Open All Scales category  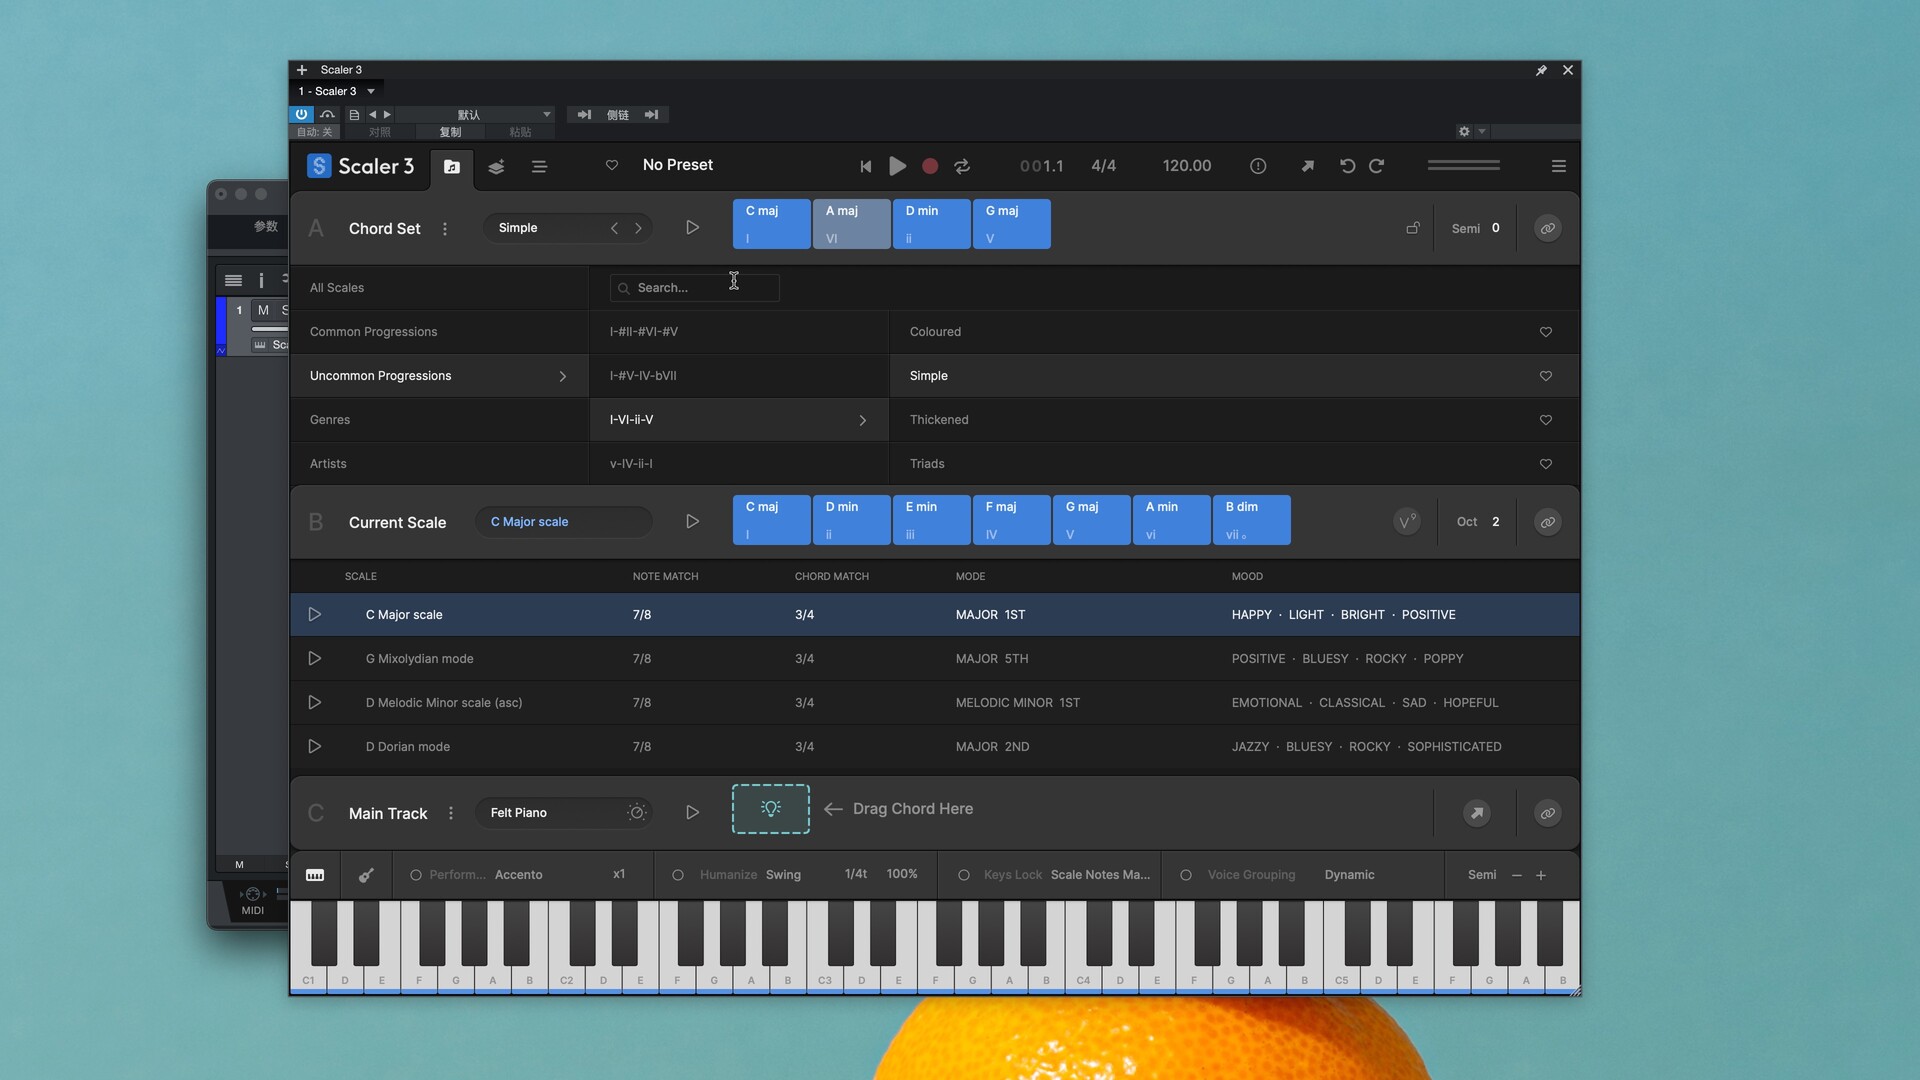(x=439, y=288)
